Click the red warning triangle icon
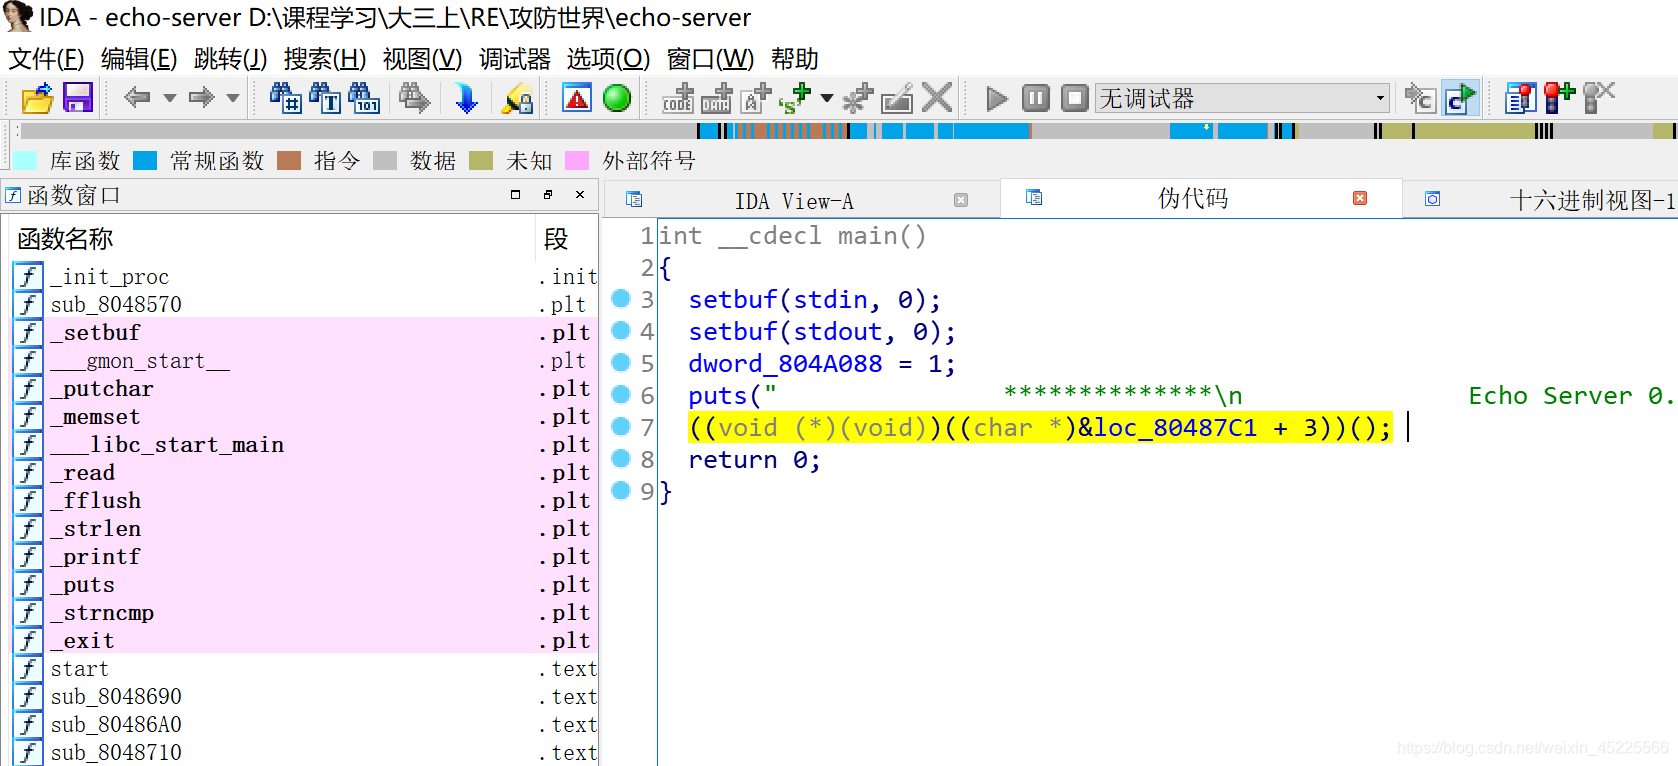This screenshot has width=1678, height=766. [577, 98]
